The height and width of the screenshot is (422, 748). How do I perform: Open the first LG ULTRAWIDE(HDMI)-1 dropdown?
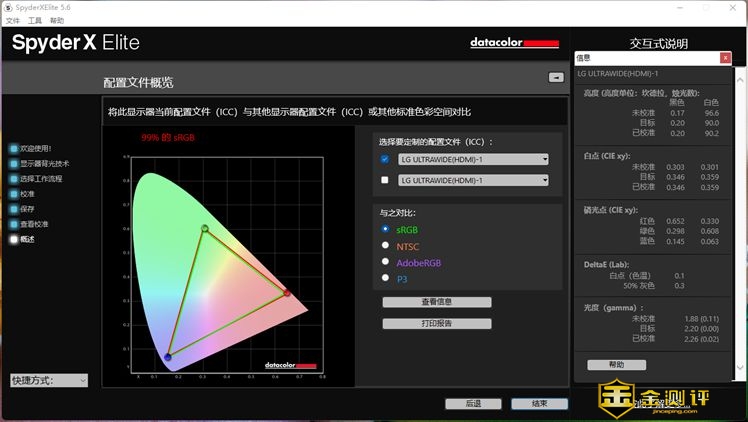point(473,159)
